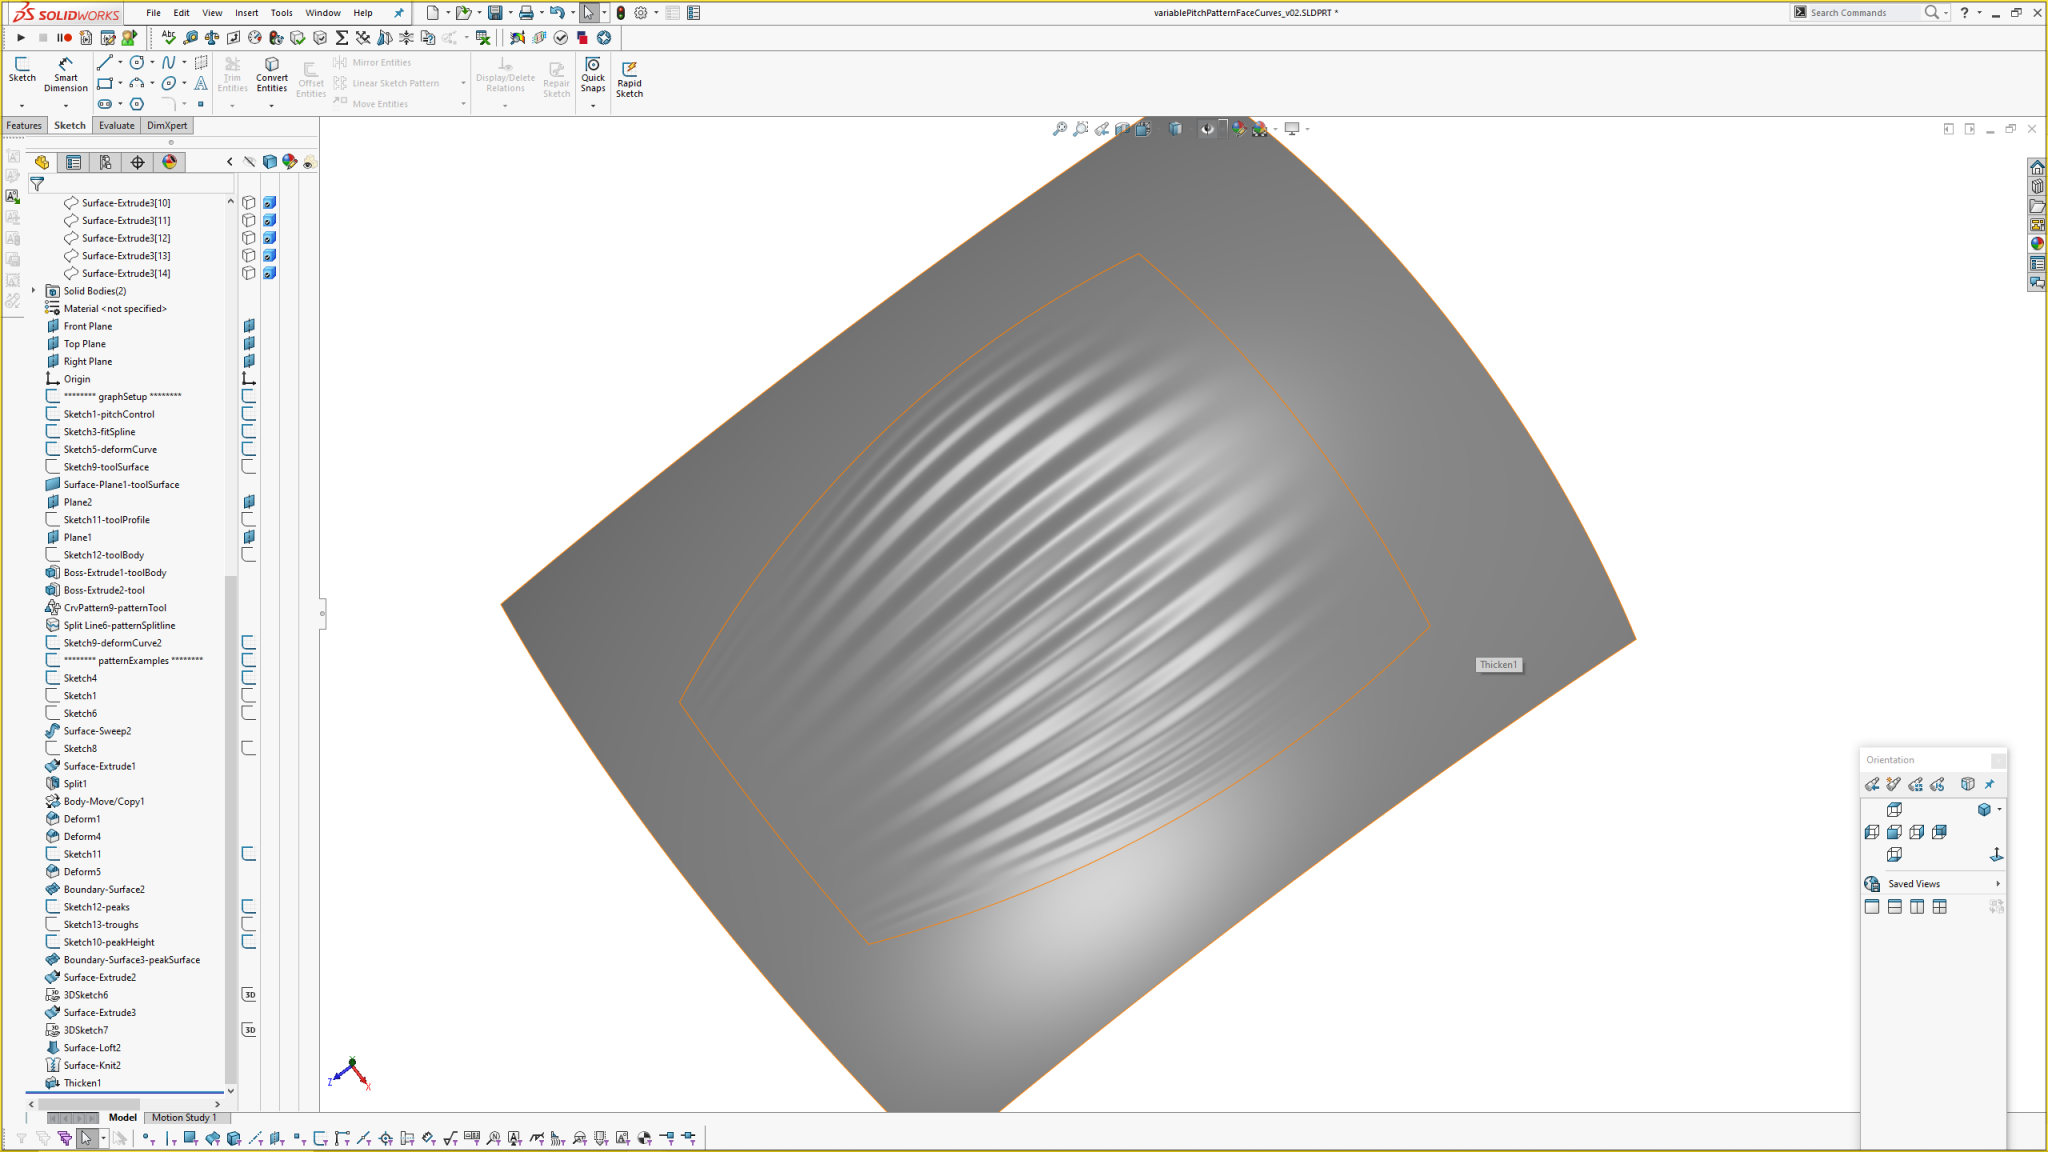2048x1152 pixels.
Task: Open the Quick Snaps tool
Action: coord(593,74)
